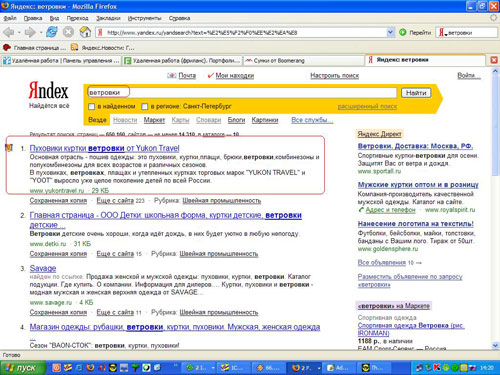The image size is (500, 375).
Task: Click the Forward arrow navigation button
Action: [x=30, y=32]
